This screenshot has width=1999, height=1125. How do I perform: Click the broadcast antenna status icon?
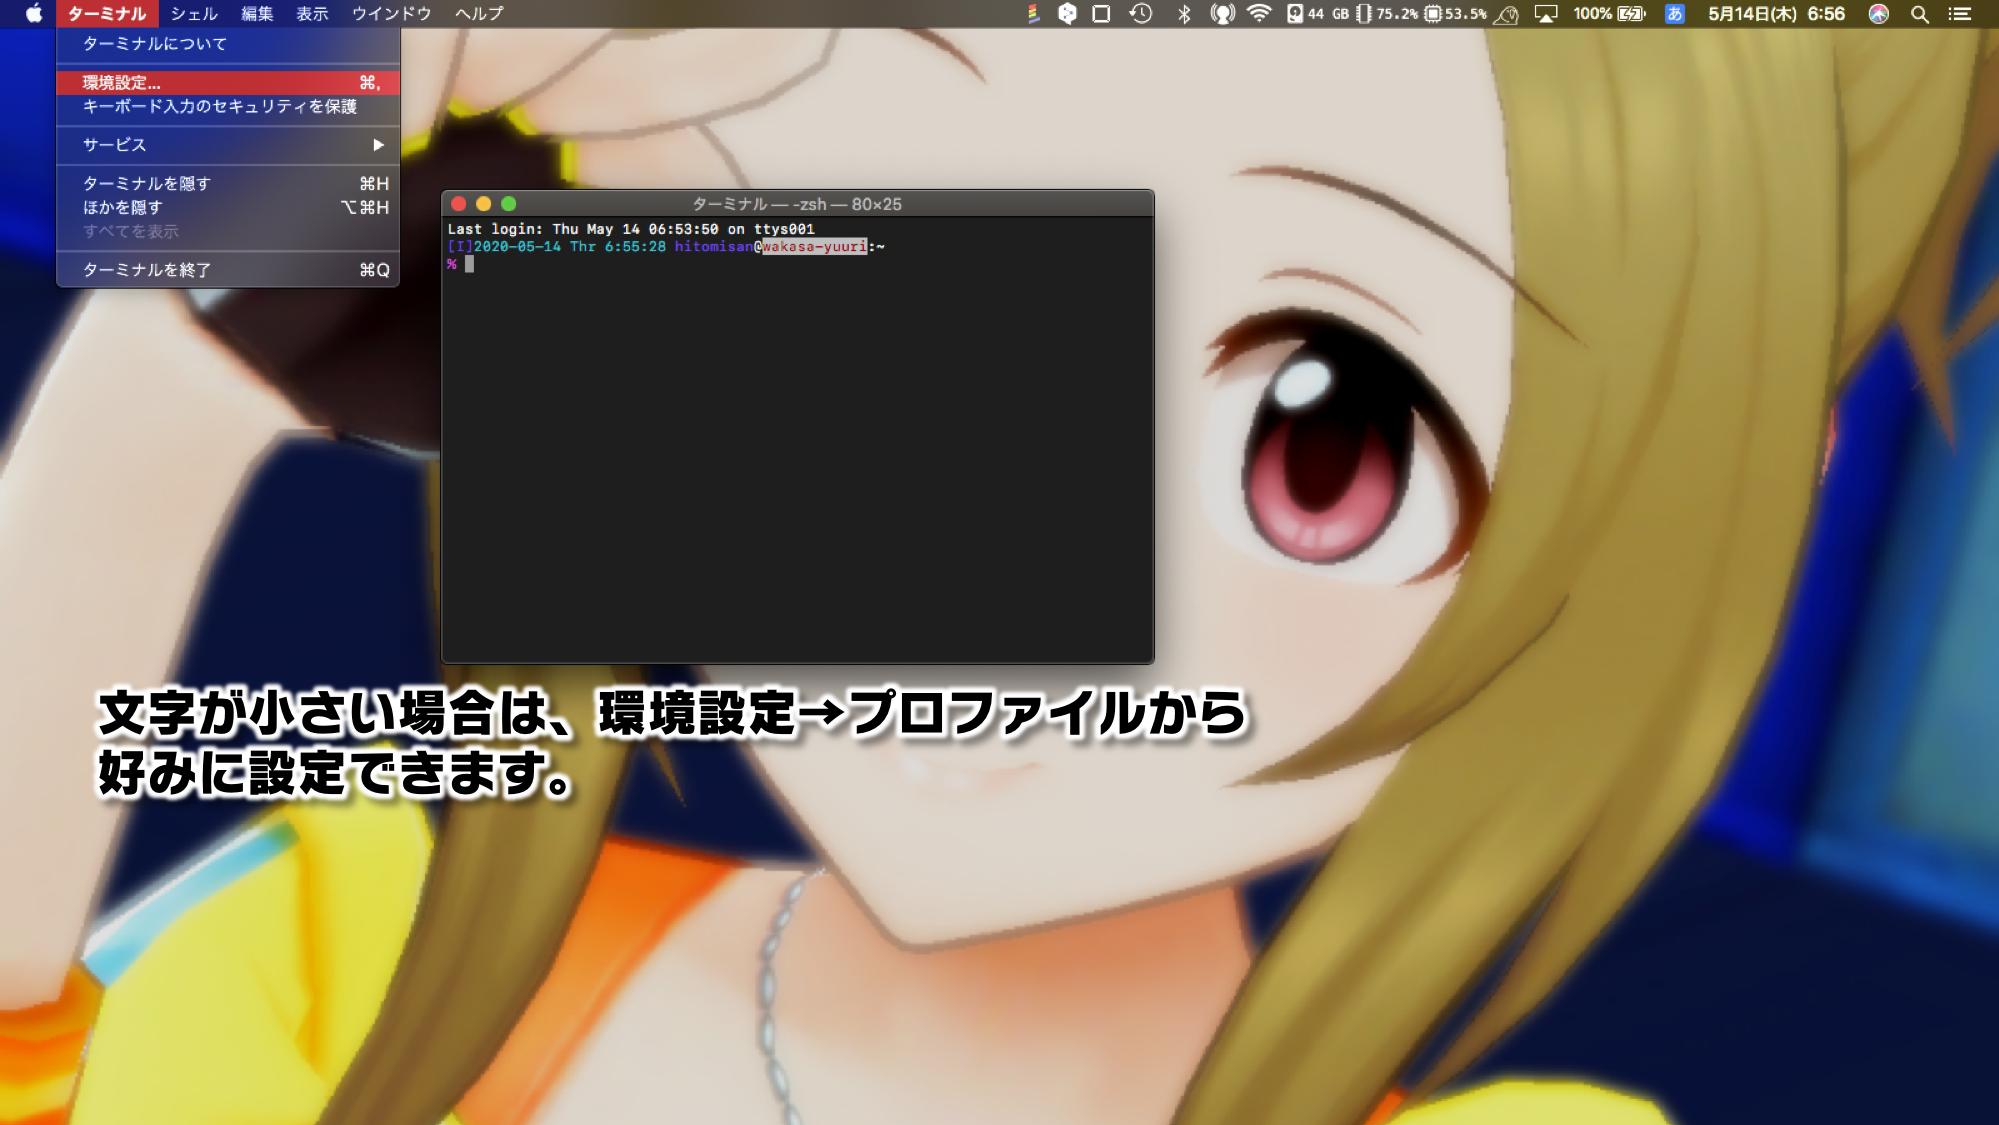[1222, 13]
